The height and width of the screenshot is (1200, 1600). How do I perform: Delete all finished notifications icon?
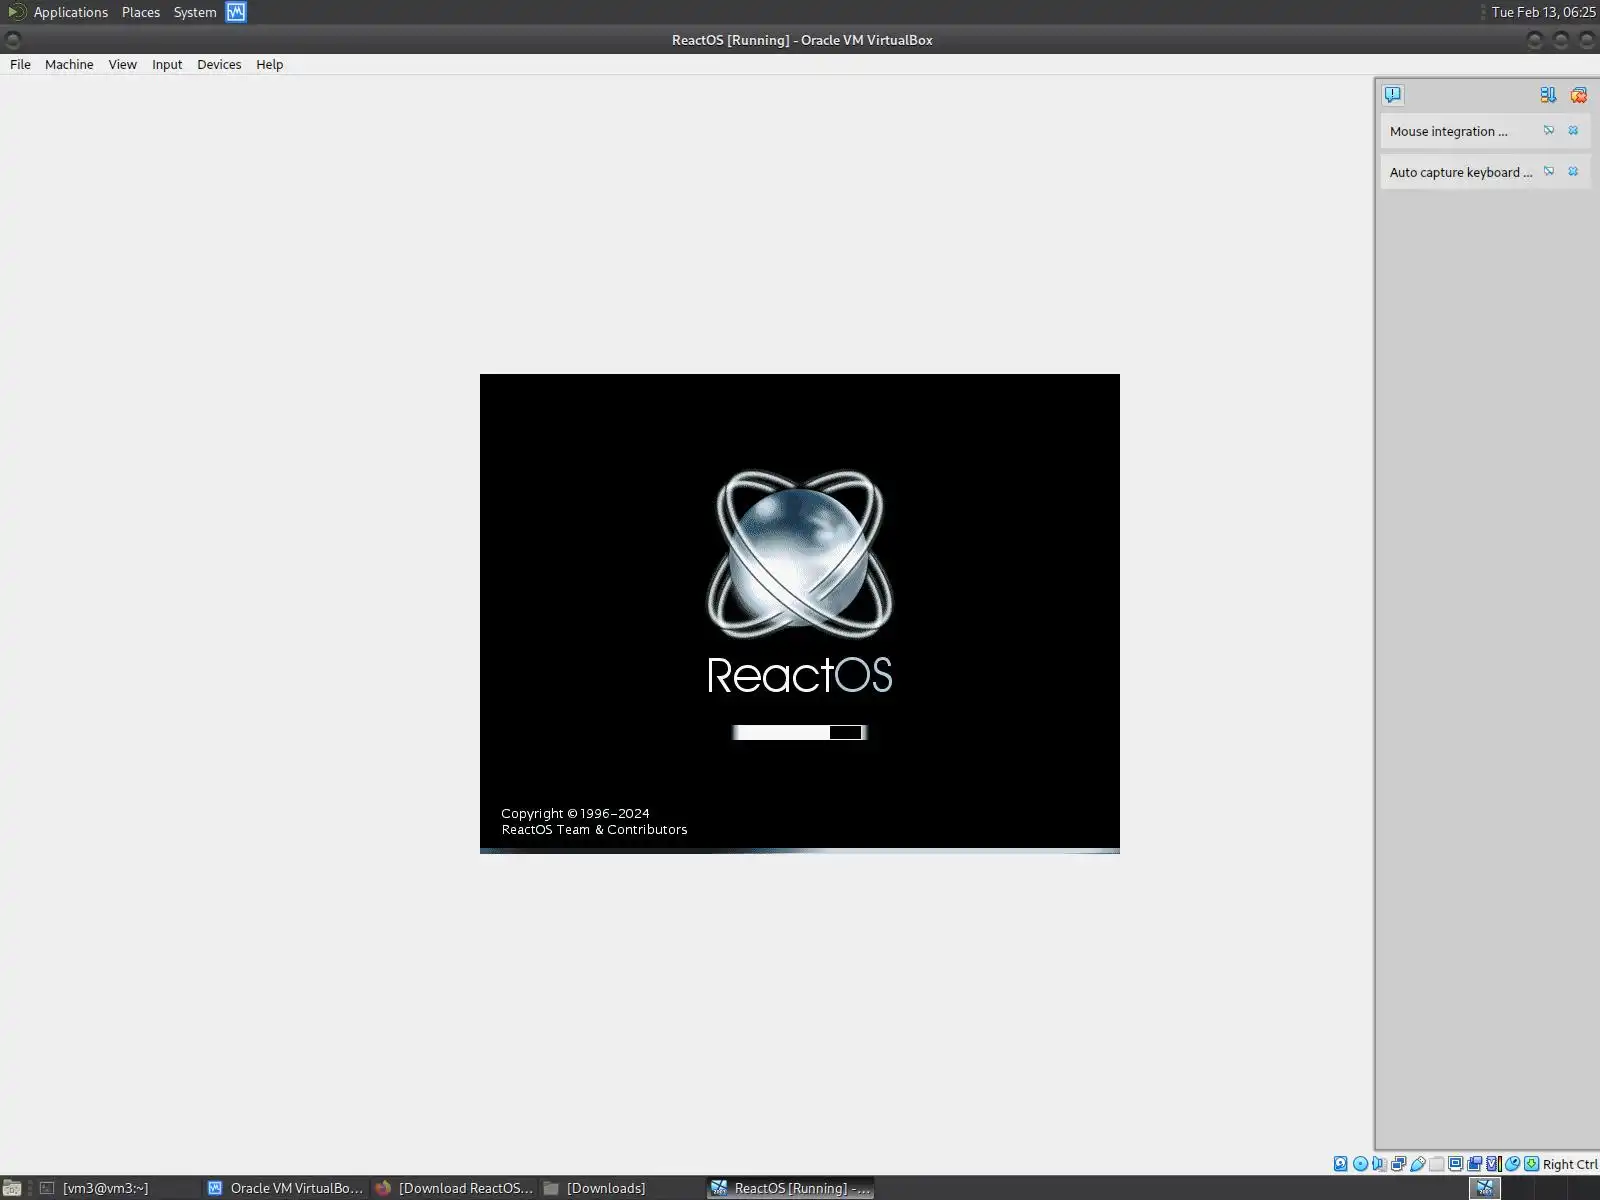pyautogui.click(x=1579, y=95)
